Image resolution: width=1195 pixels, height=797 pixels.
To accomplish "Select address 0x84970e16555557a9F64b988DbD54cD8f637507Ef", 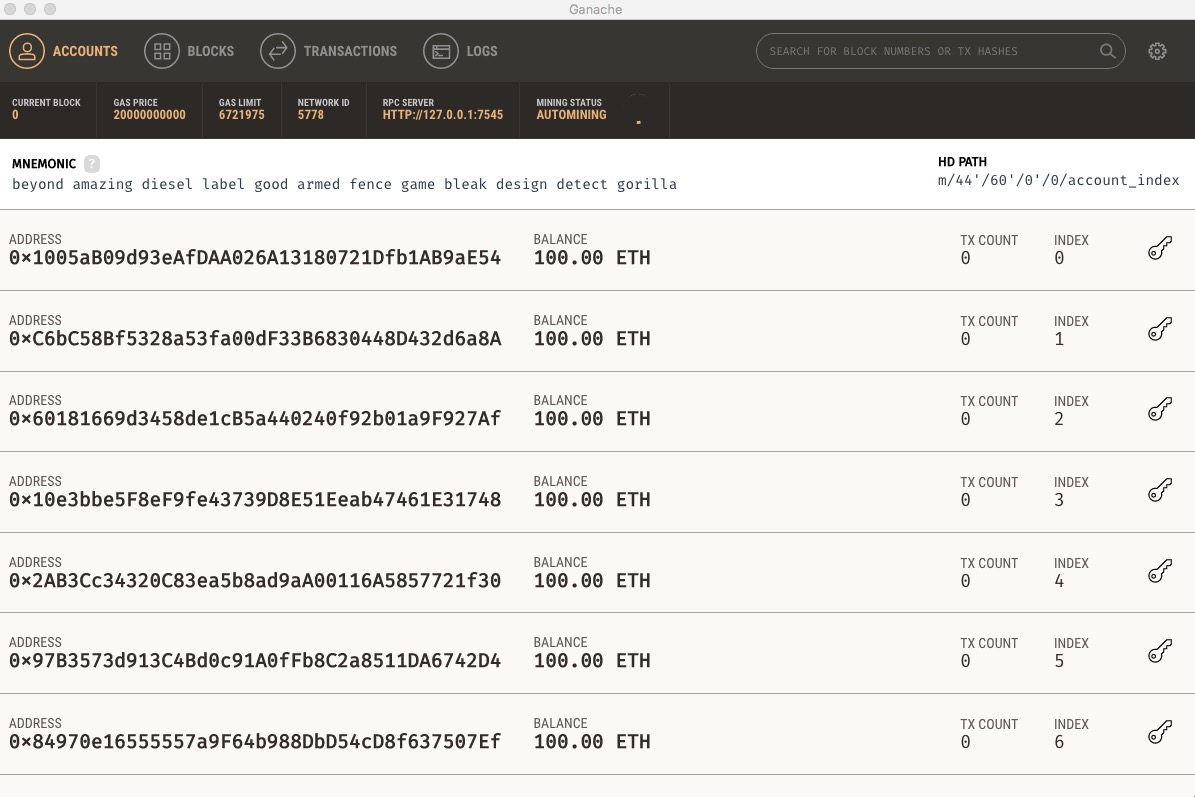I will click(x=255, y=741).
